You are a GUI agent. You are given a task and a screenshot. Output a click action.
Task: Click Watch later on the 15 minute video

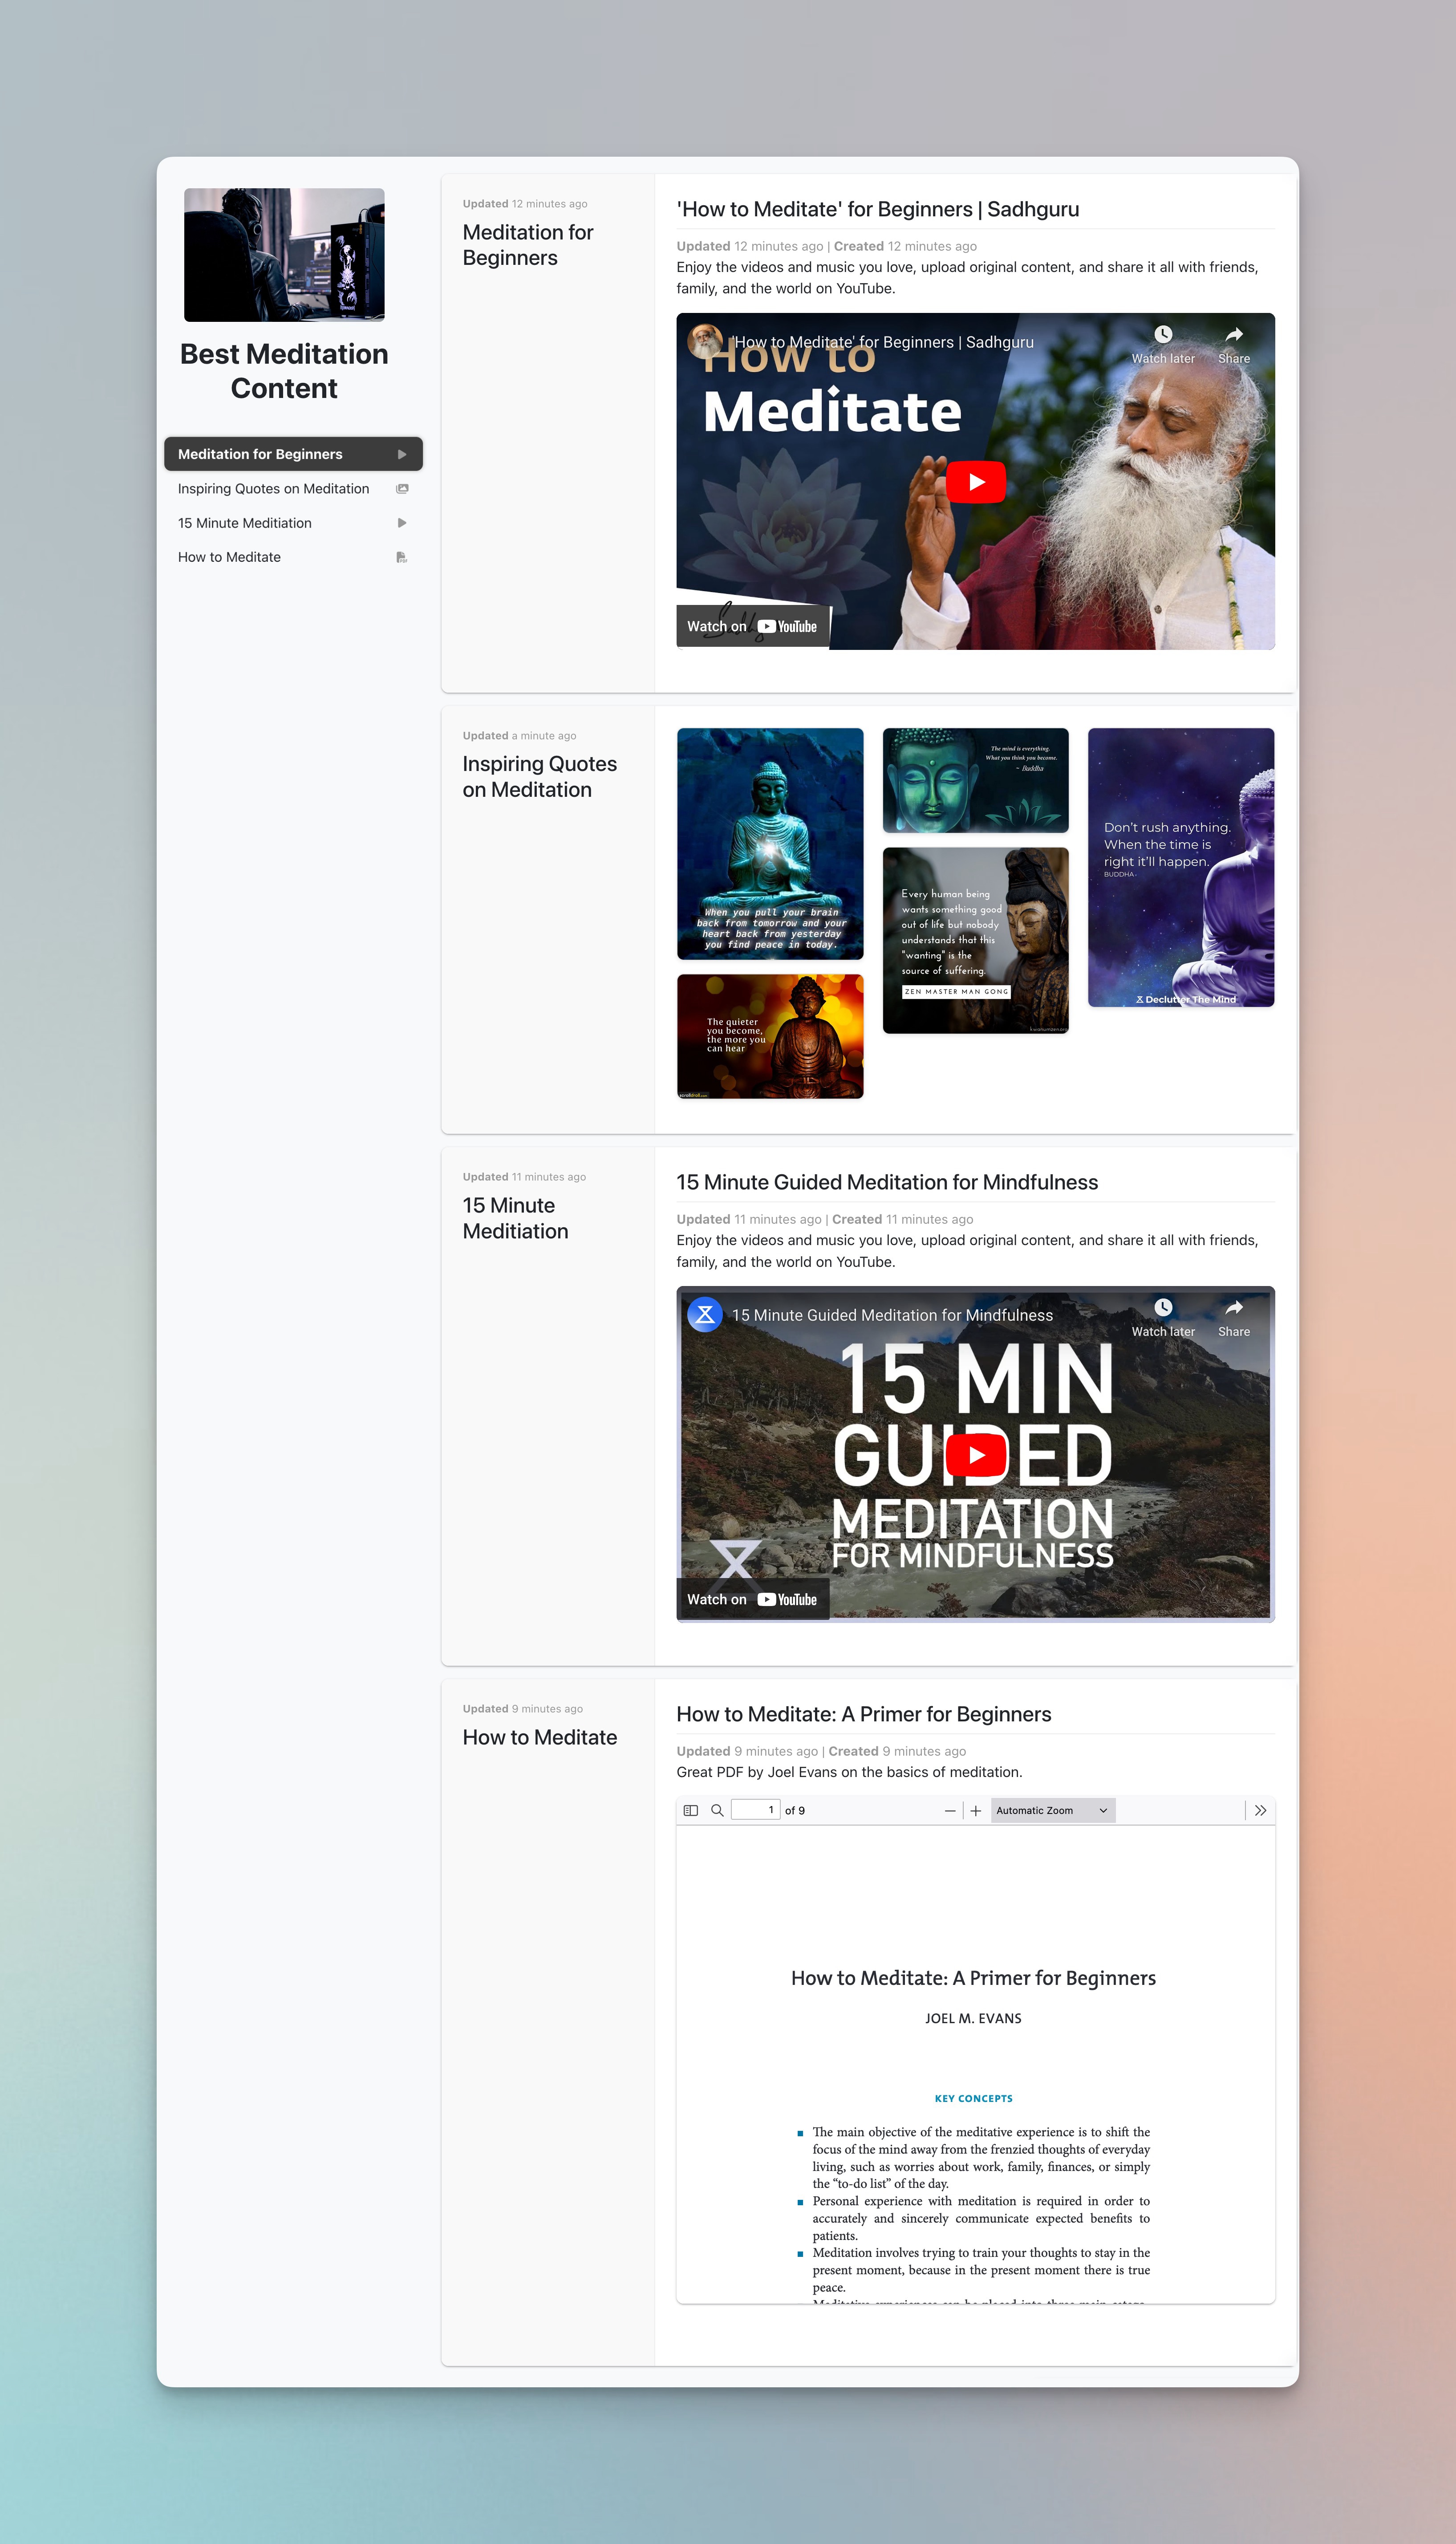tap(1163, 1318)
